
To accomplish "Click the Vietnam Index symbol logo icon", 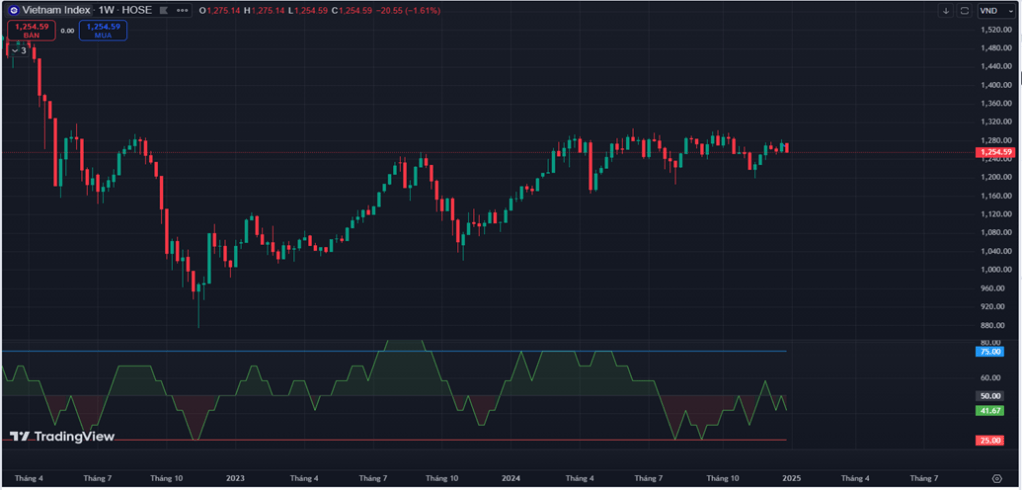I will (14, 10).
